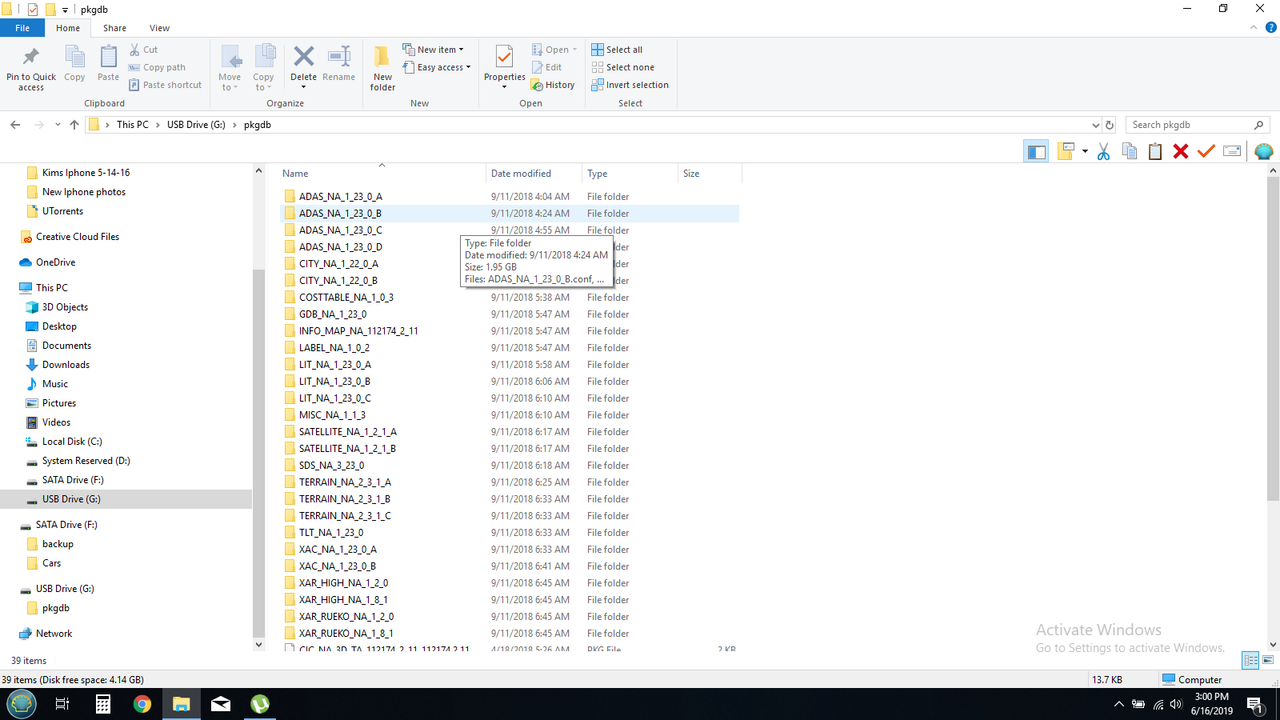Expand the New item dropdown
1280x720 pixels.
pos(434,48)
